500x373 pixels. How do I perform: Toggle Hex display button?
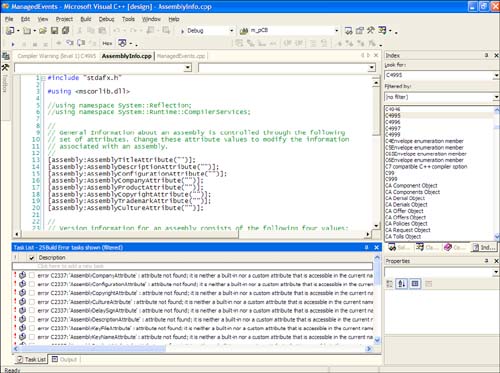(x=107, y=43)
